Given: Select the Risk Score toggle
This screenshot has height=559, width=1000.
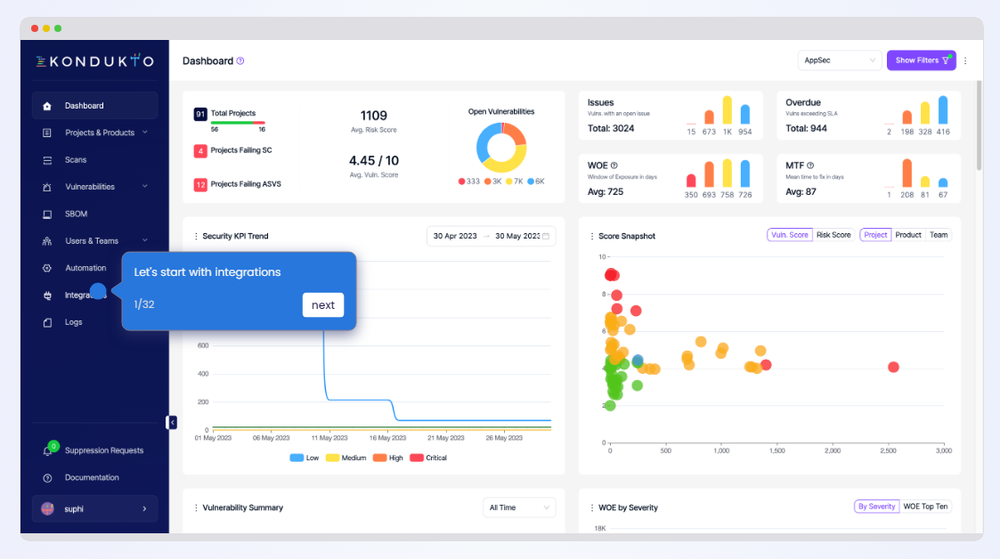Looking at the screenshot, I should point(834,235).
